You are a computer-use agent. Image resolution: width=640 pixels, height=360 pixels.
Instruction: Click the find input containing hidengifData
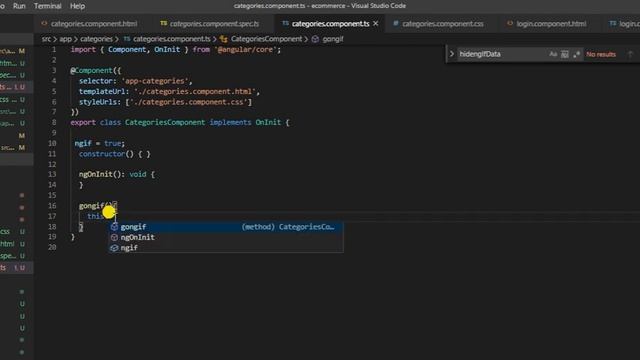502,54
